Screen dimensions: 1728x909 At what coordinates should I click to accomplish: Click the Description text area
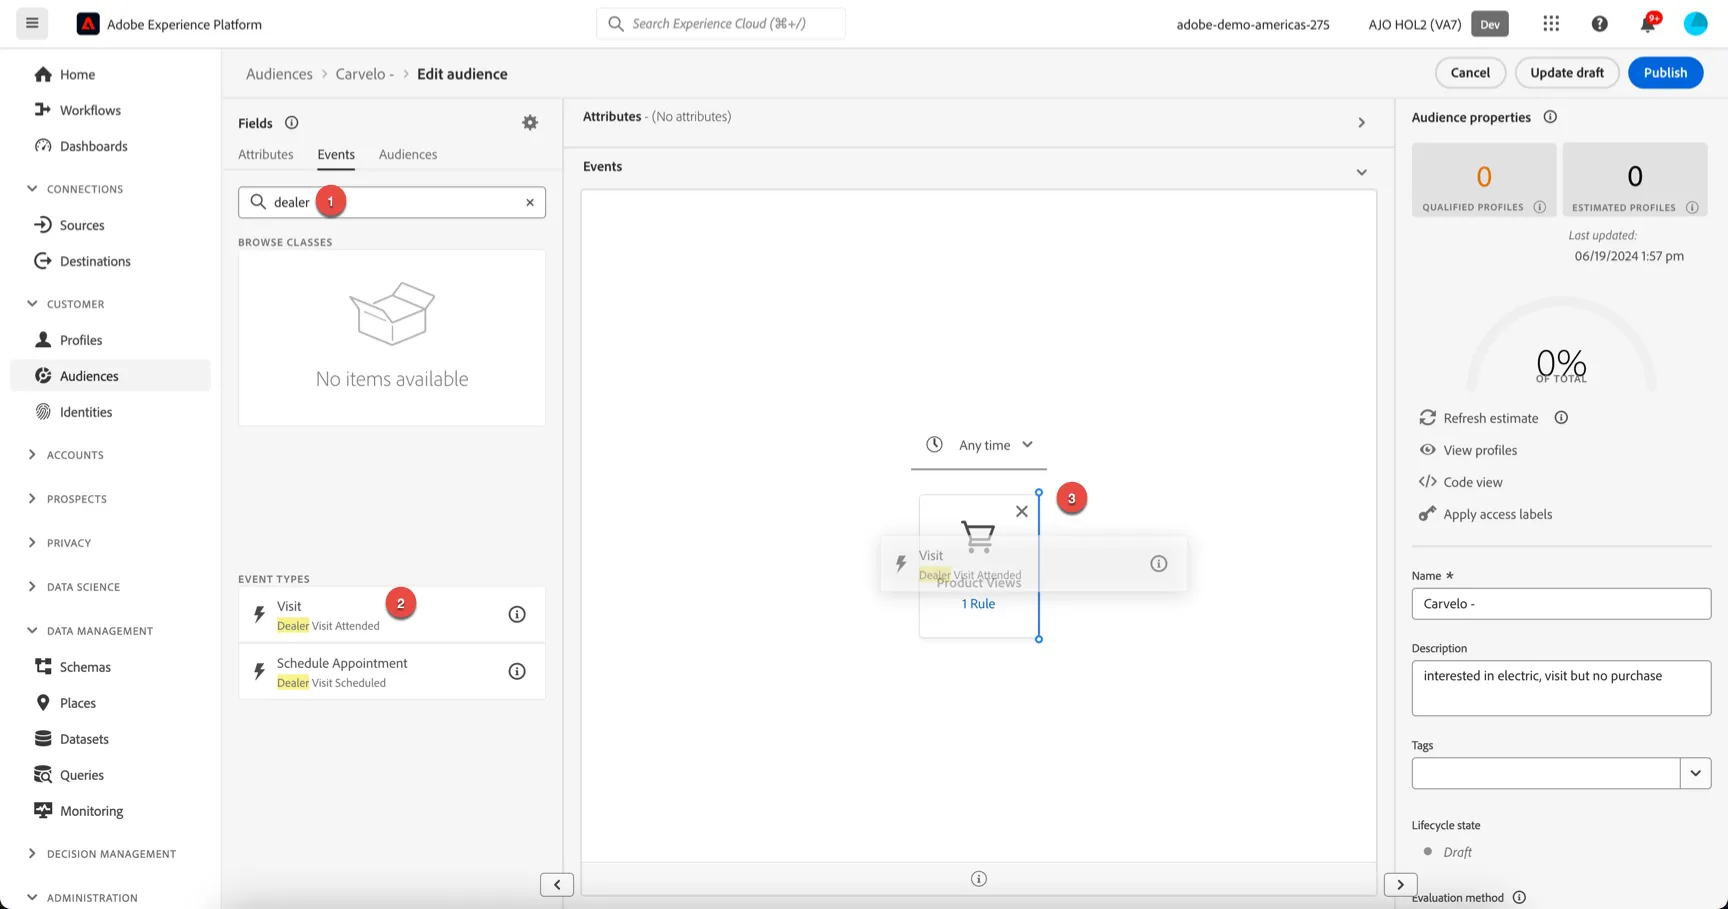click(1561, 688)
